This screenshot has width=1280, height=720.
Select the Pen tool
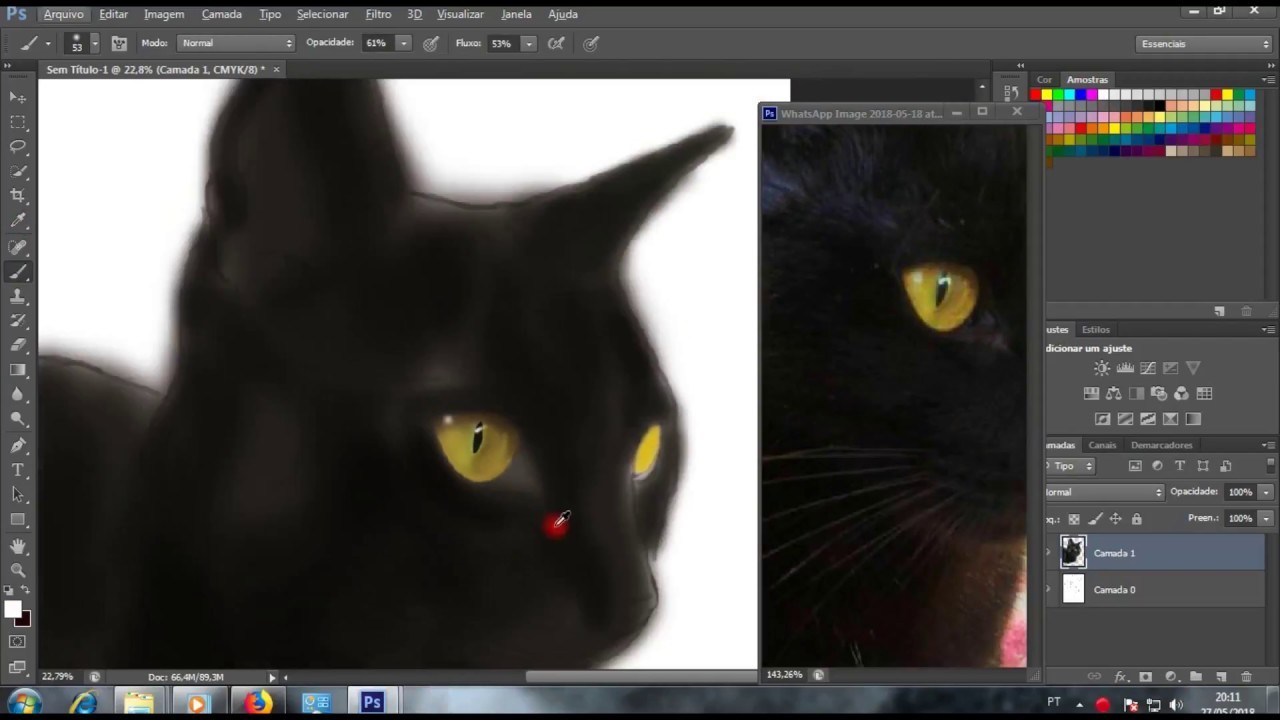pos(18,445)
